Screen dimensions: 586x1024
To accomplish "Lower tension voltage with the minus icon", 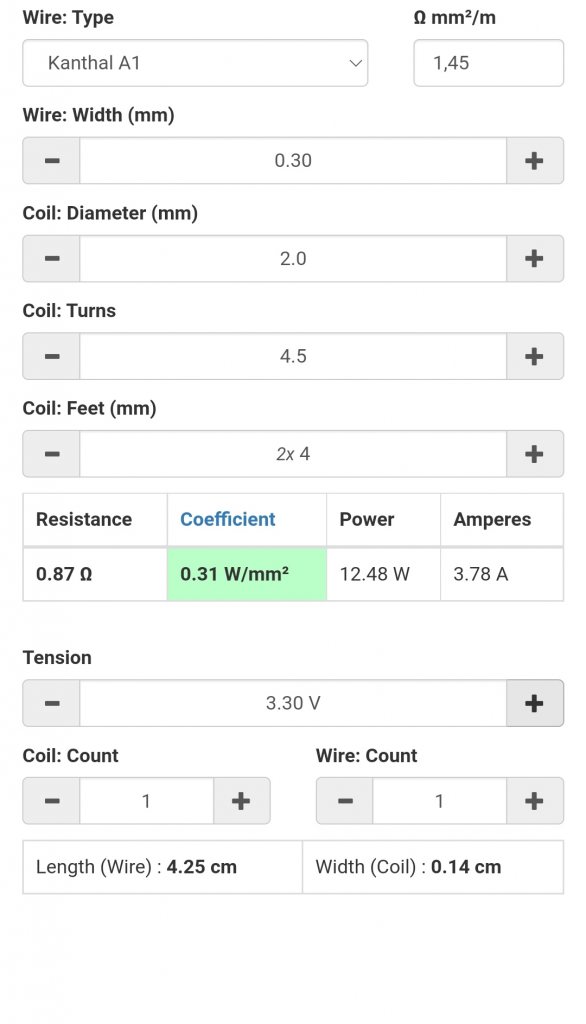I will pyautogui.click(x=52, y=703).
